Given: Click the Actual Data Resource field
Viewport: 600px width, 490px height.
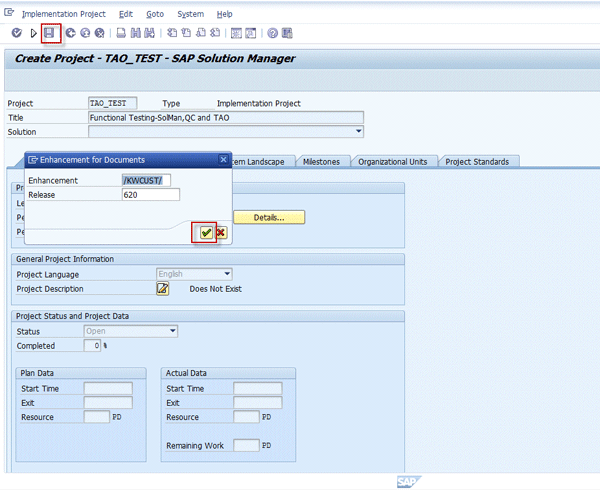Looking at the screenshot, I should (246, 417).
